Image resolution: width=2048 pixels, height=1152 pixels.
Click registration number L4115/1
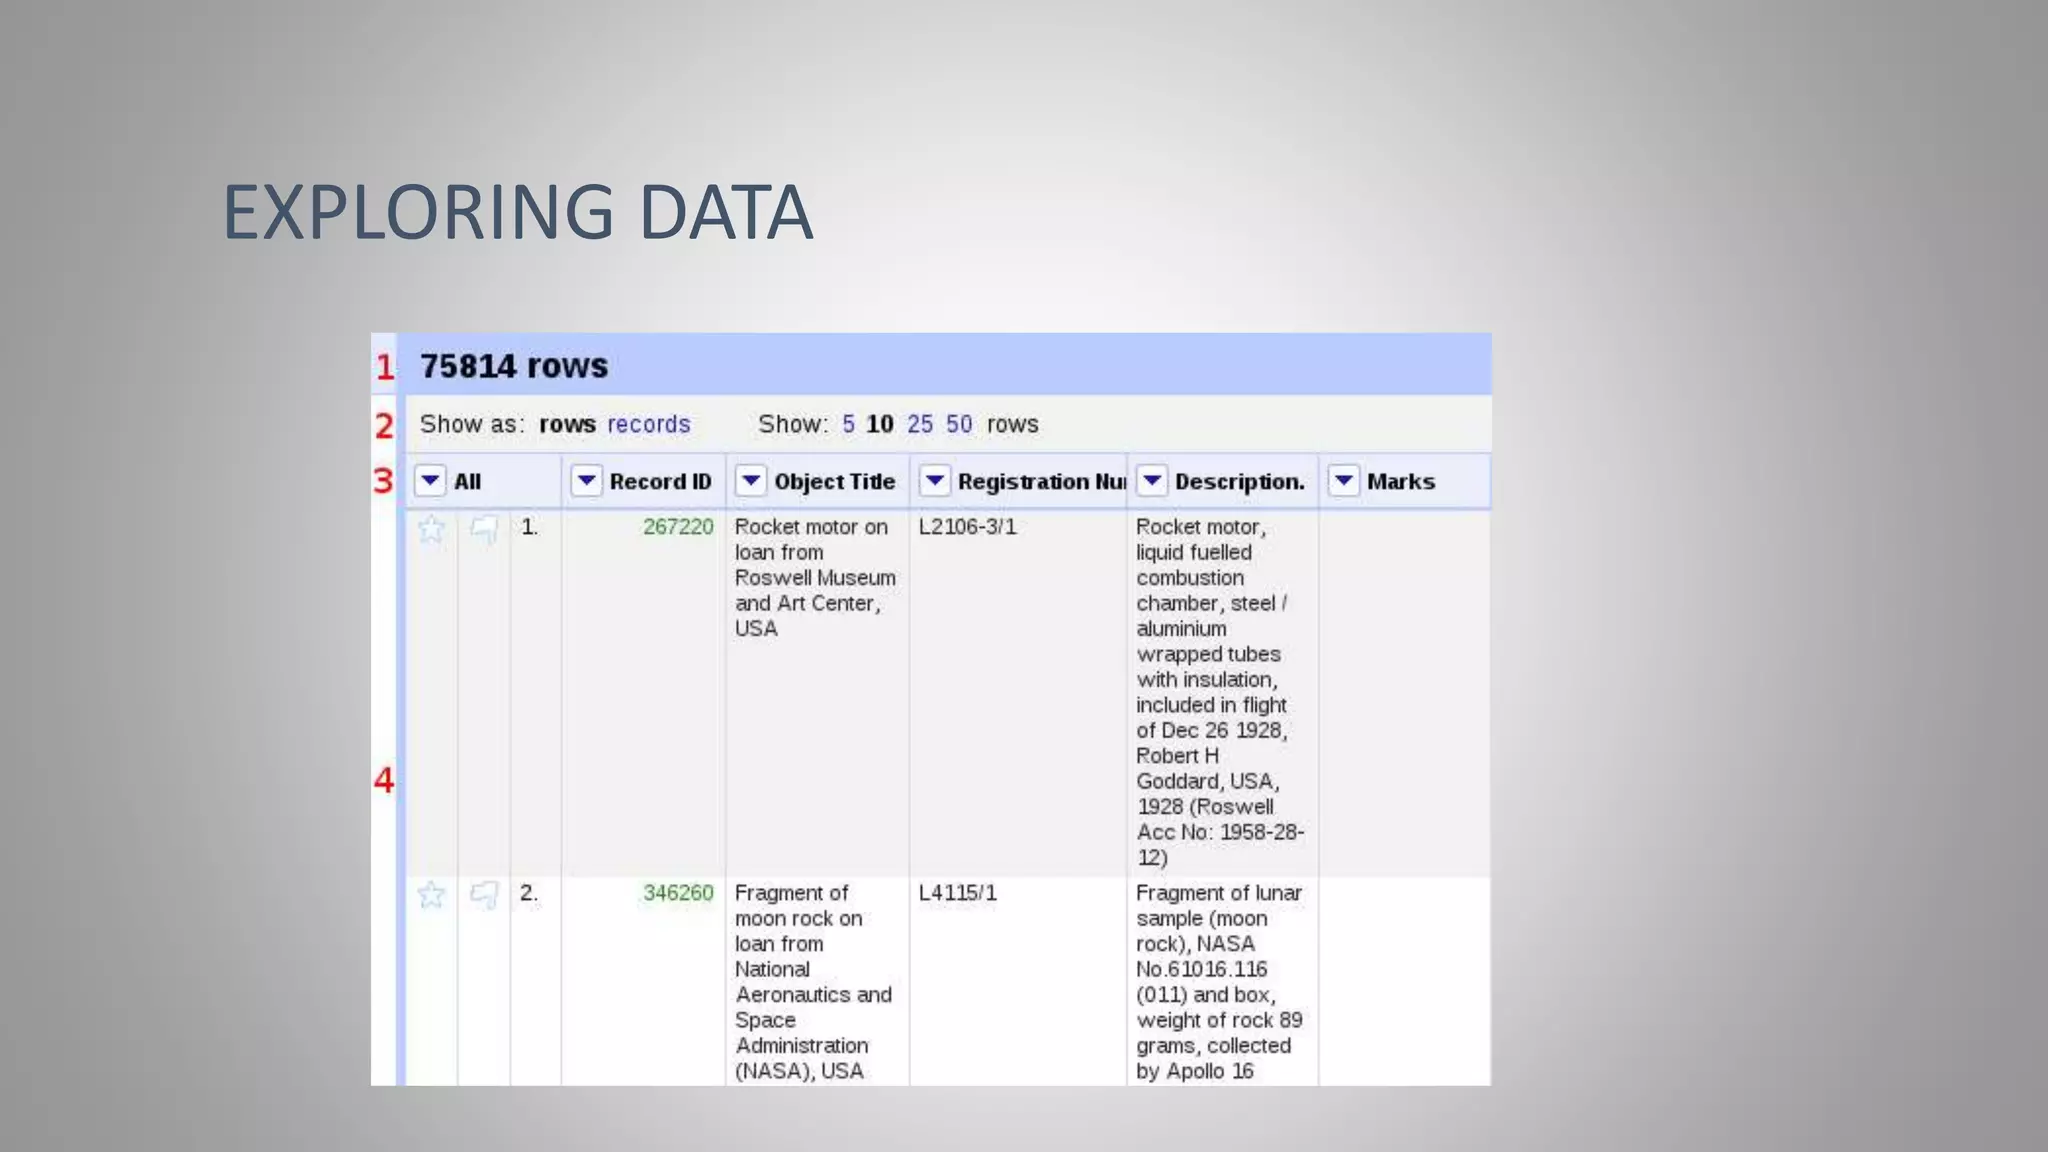tap(958, 893)
